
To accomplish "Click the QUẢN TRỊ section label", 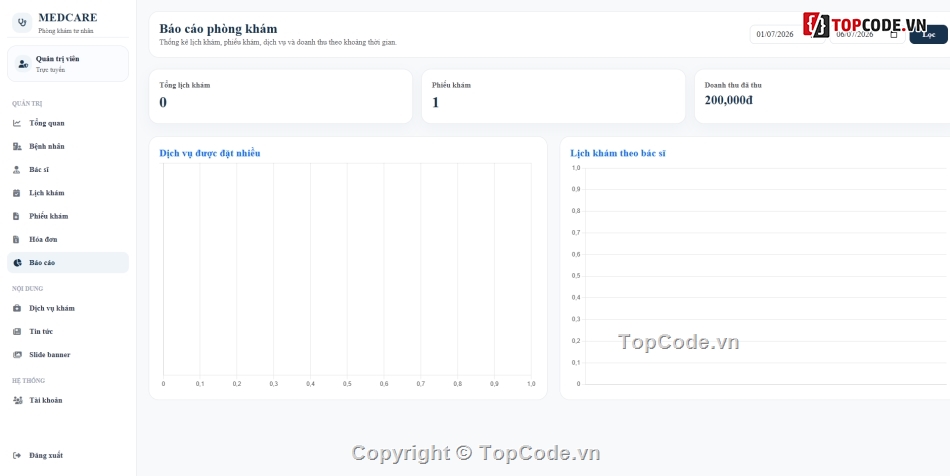I will [27, 104].
